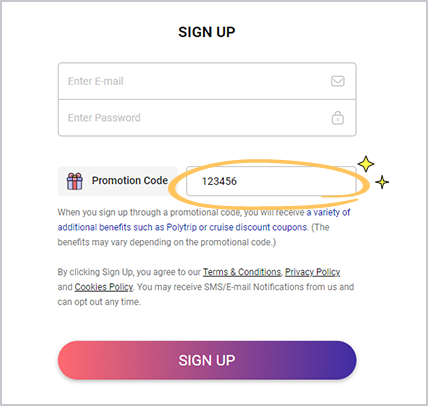Click the SIGN UP heading at the top

[207, 32]
